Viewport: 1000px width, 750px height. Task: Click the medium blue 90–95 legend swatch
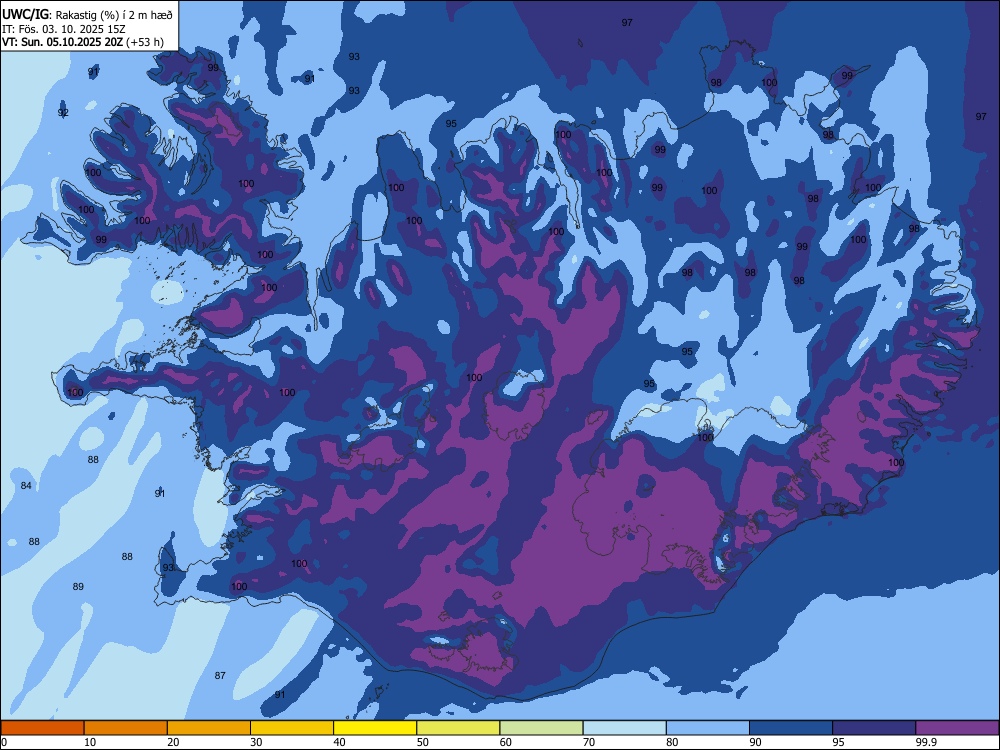[791, 728]
